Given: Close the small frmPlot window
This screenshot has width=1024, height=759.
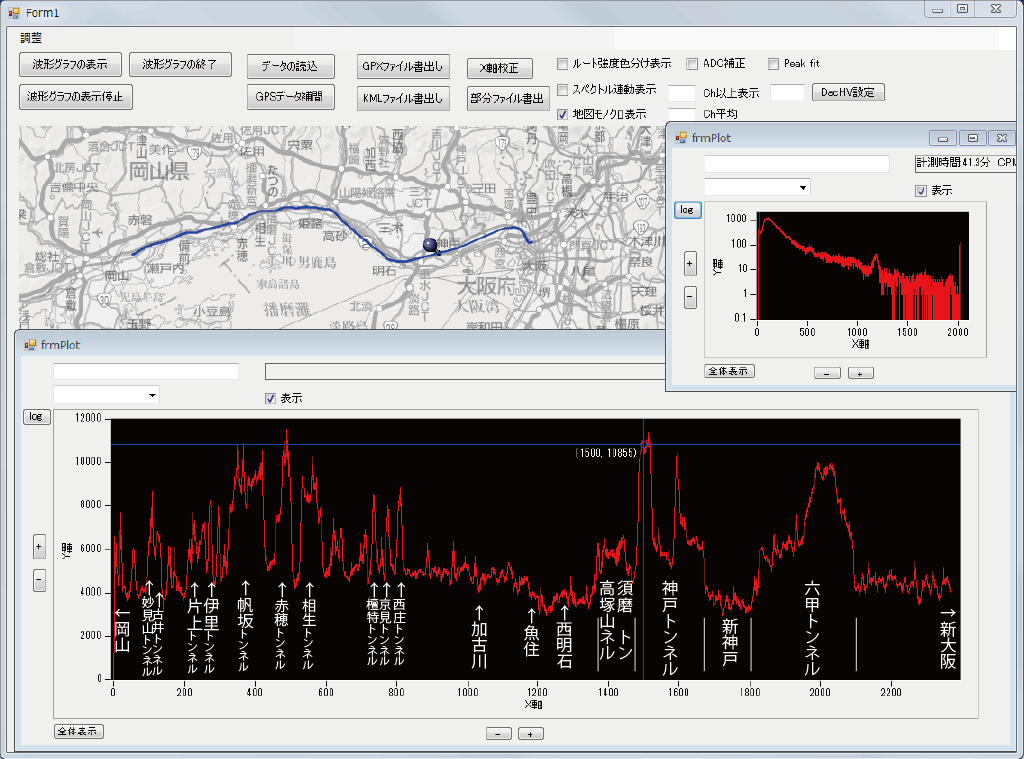Looking at the screenshot, I should 1002,138.
